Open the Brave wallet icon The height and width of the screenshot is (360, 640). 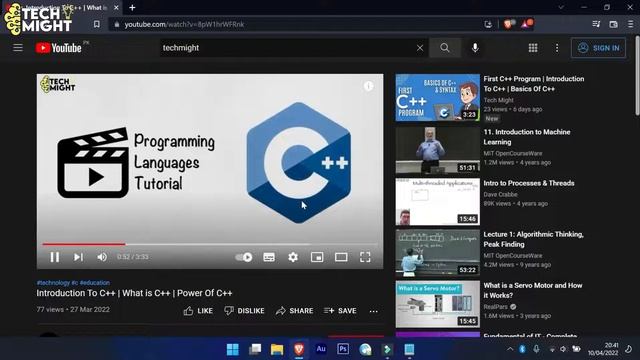click(x=613, y=24)
